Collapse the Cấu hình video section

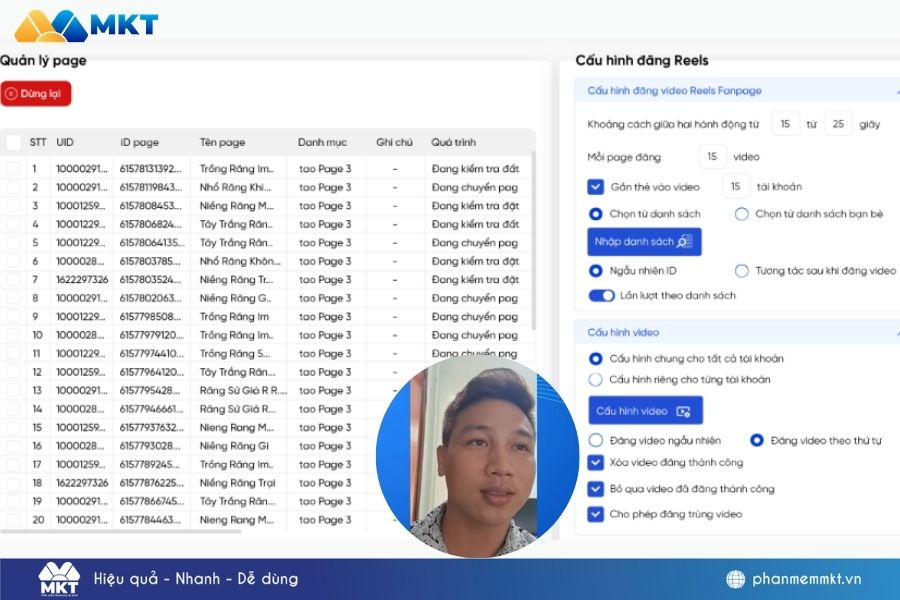pyautogui.click(x=896, y=332)
